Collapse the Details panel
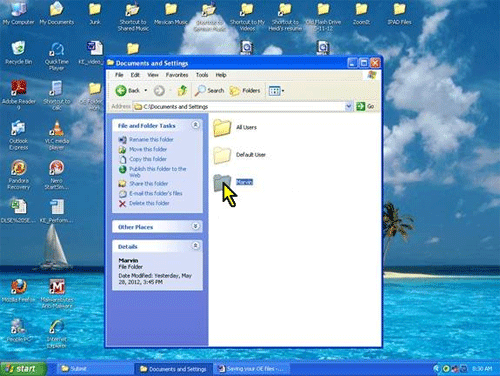Image resolution: width=500 pixels, height=376 pixels. click(x=196, y=246)
